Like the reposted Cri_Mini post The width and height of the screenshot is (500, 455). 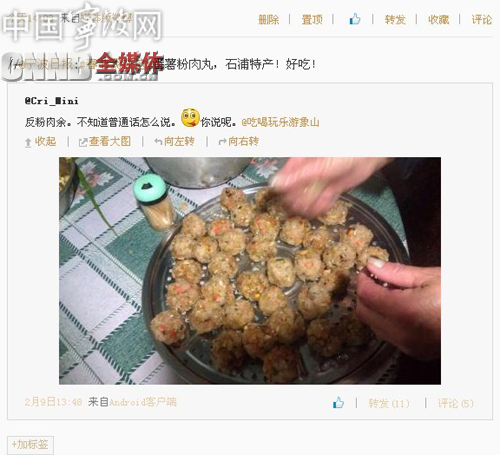point(338,403)
